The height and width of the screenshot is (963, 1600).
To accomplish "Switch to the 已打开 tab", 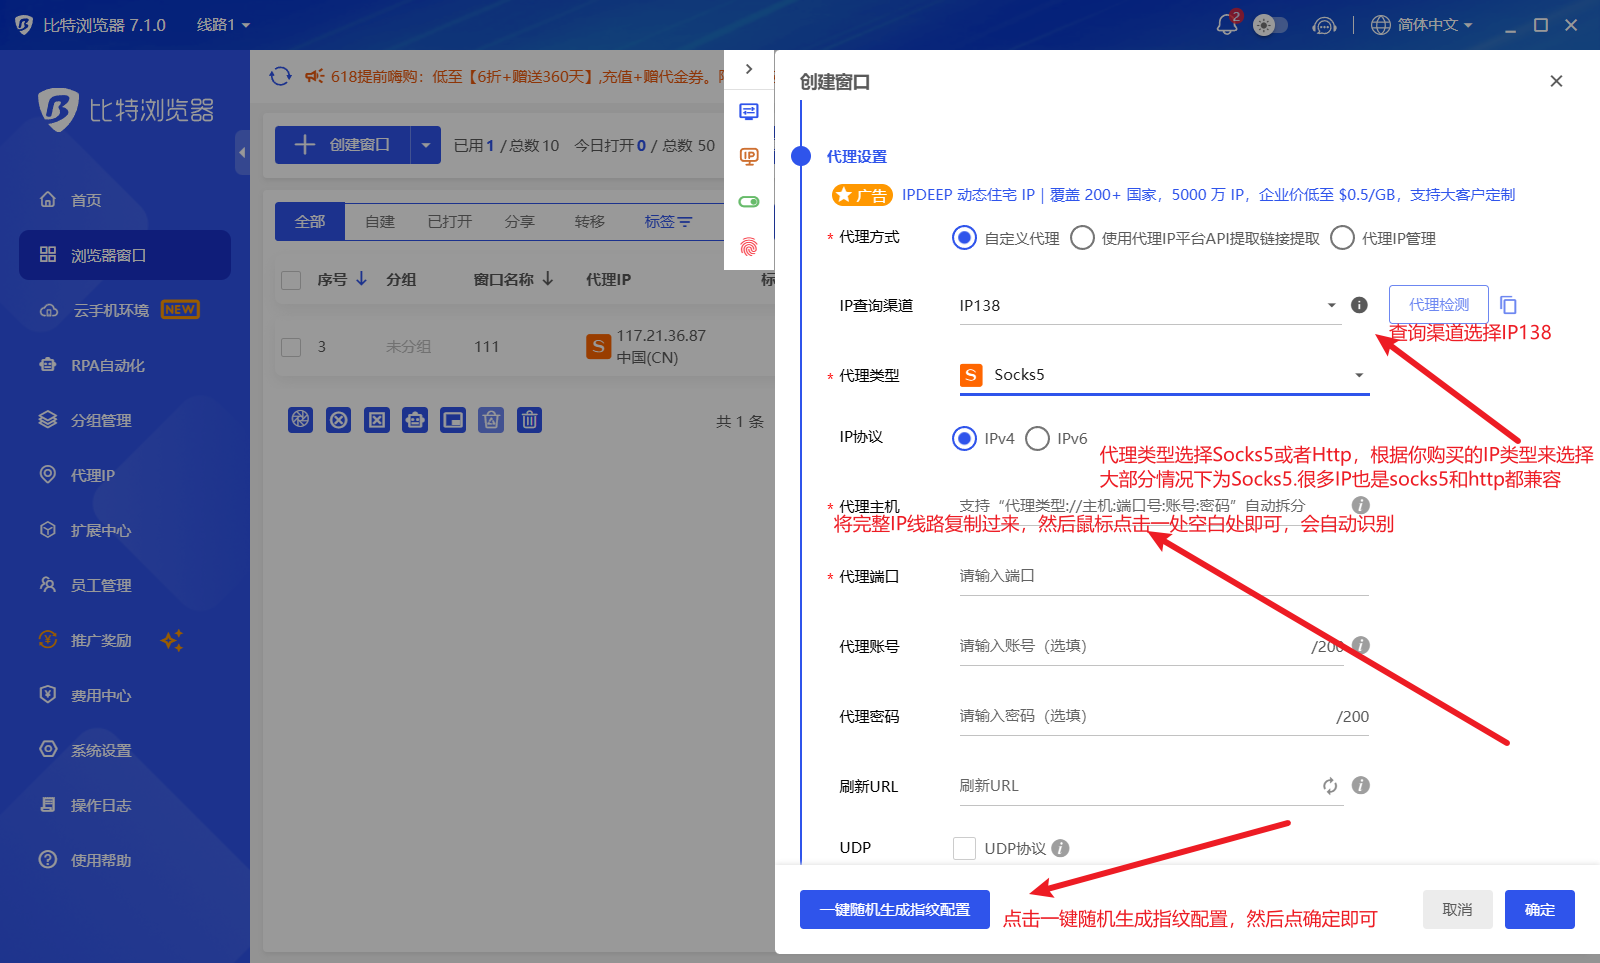I will (x=450, y=221).
